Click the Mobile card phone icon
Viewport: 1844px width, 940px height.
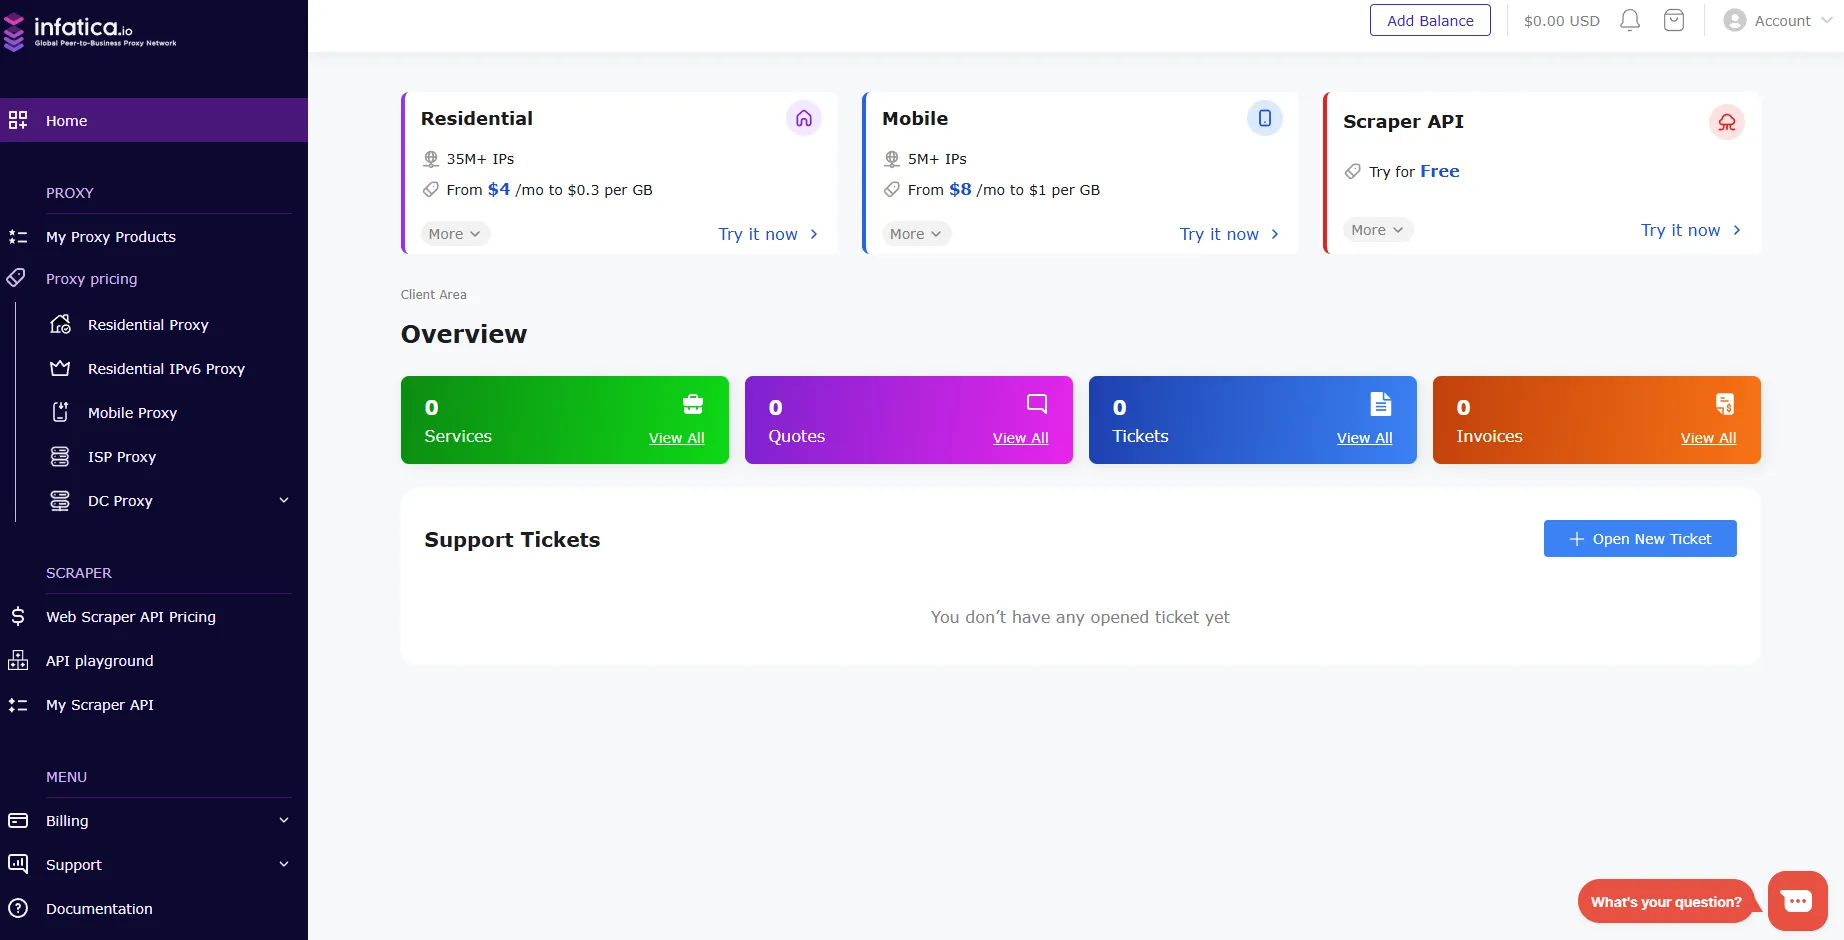[x=1265, y=119]
